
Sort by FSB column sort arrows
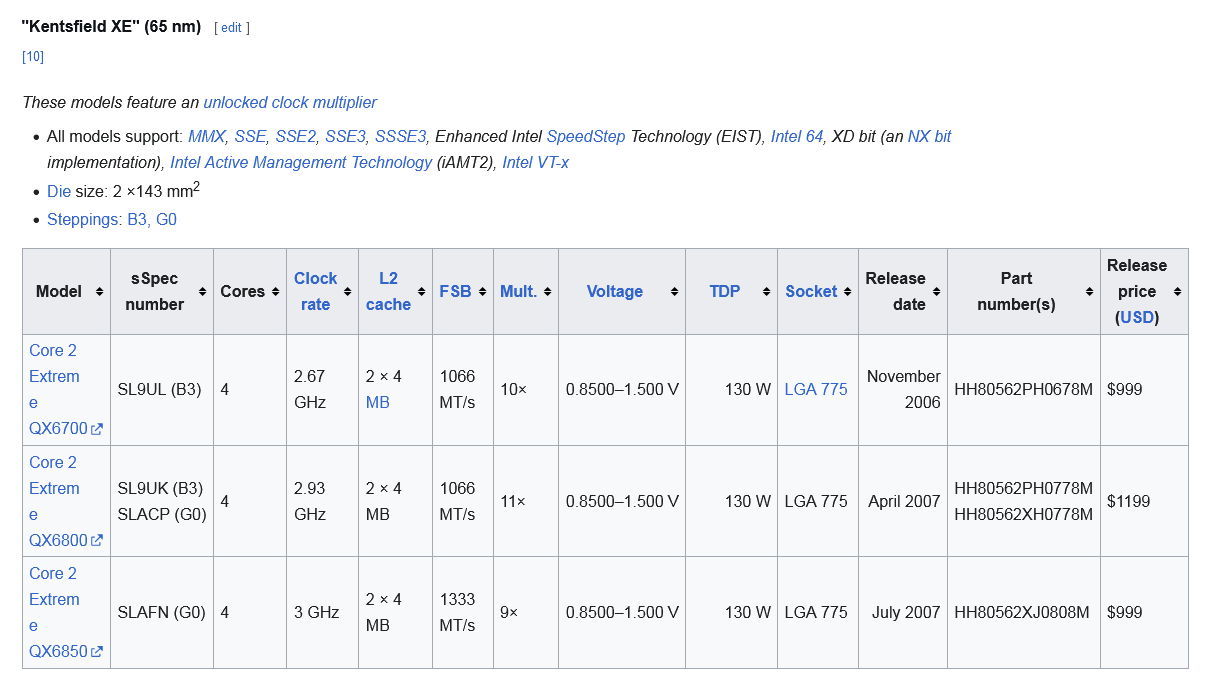coord(482,292)
